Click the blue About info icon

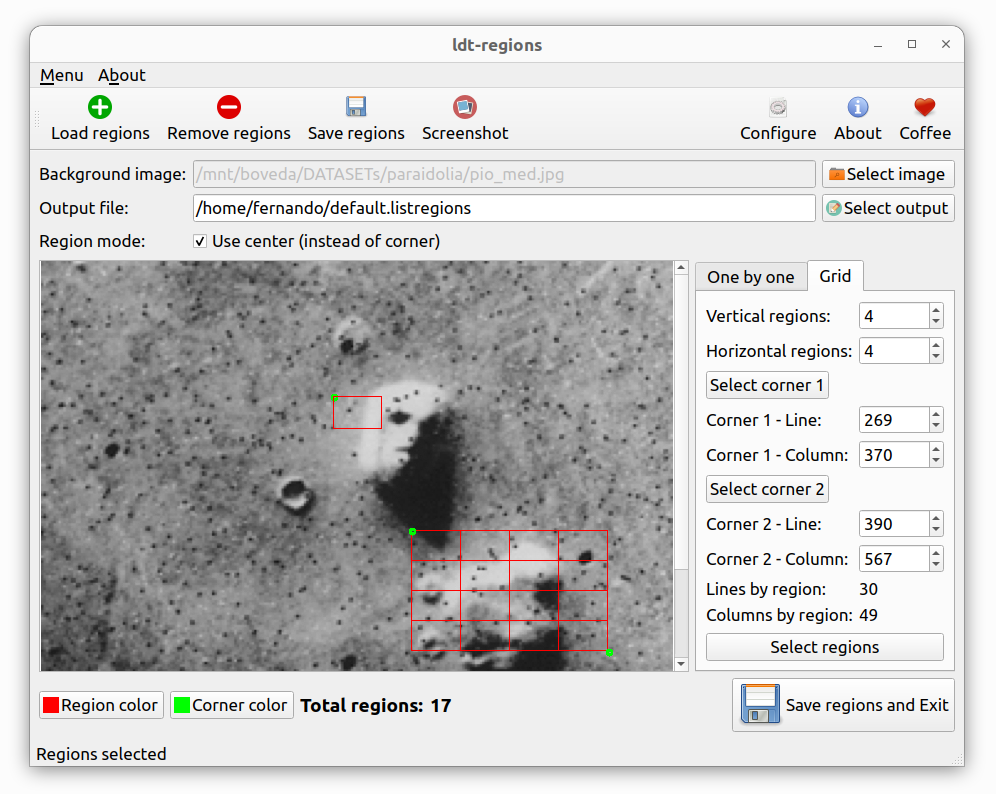(858, 107)
